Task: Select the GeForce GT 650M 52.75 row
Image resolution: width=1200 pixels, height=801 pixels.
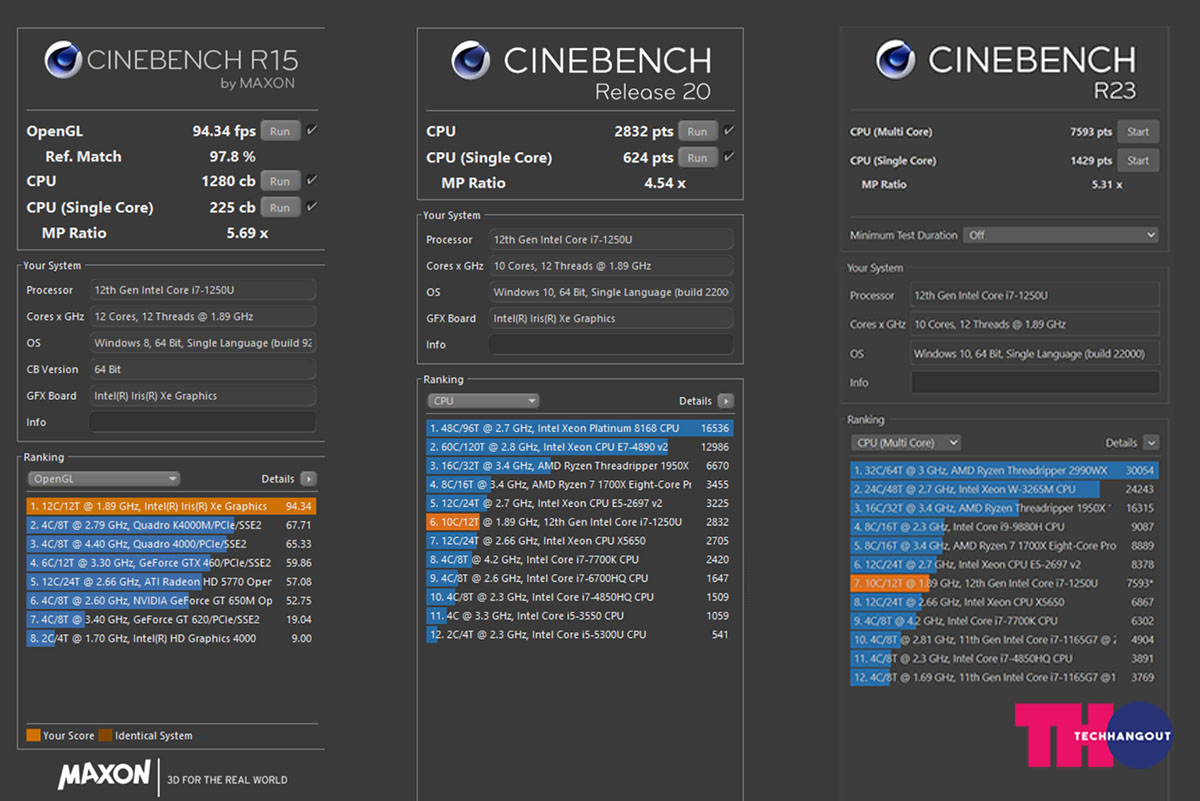Action: coord(171,601)
